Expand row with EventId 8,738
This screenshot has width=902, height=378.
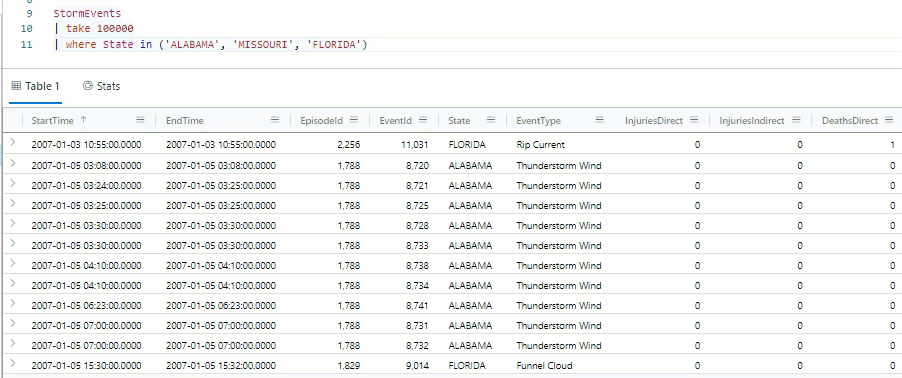click(13, 265)
